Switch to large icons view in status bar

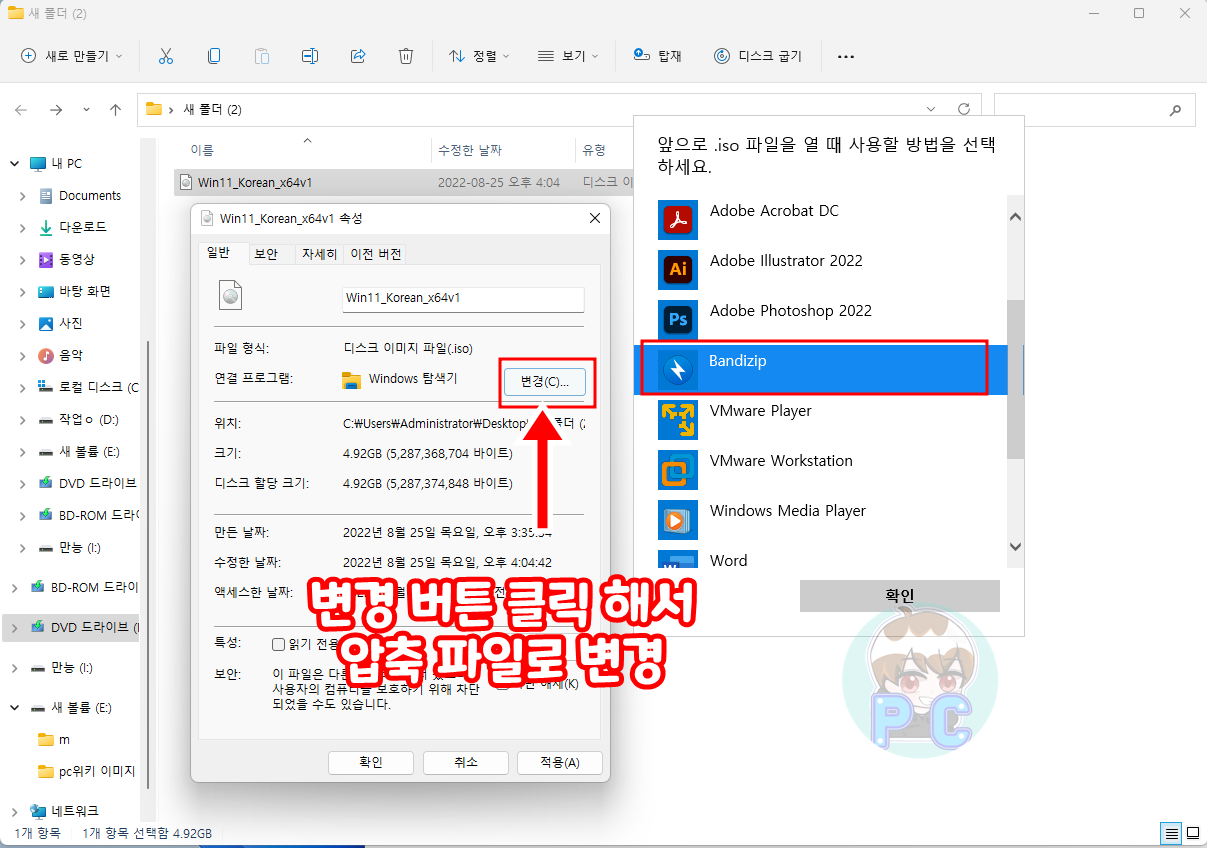[x=1192, y=833]
